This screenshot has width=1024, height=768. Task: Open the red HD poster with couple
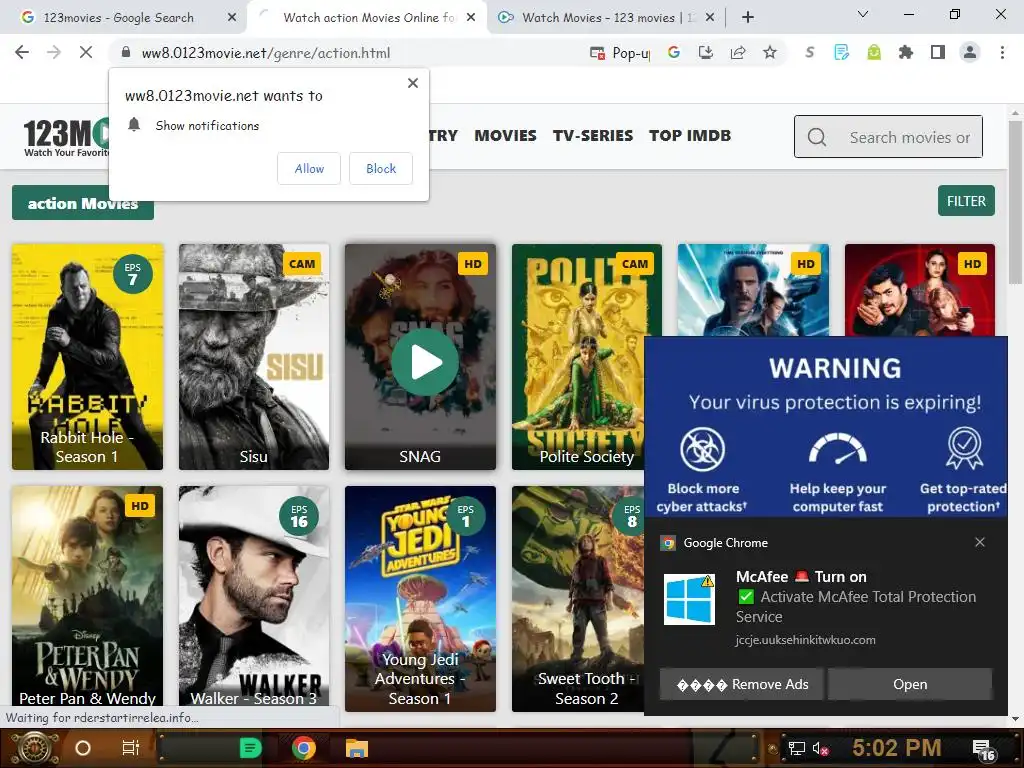click(920, 290)
